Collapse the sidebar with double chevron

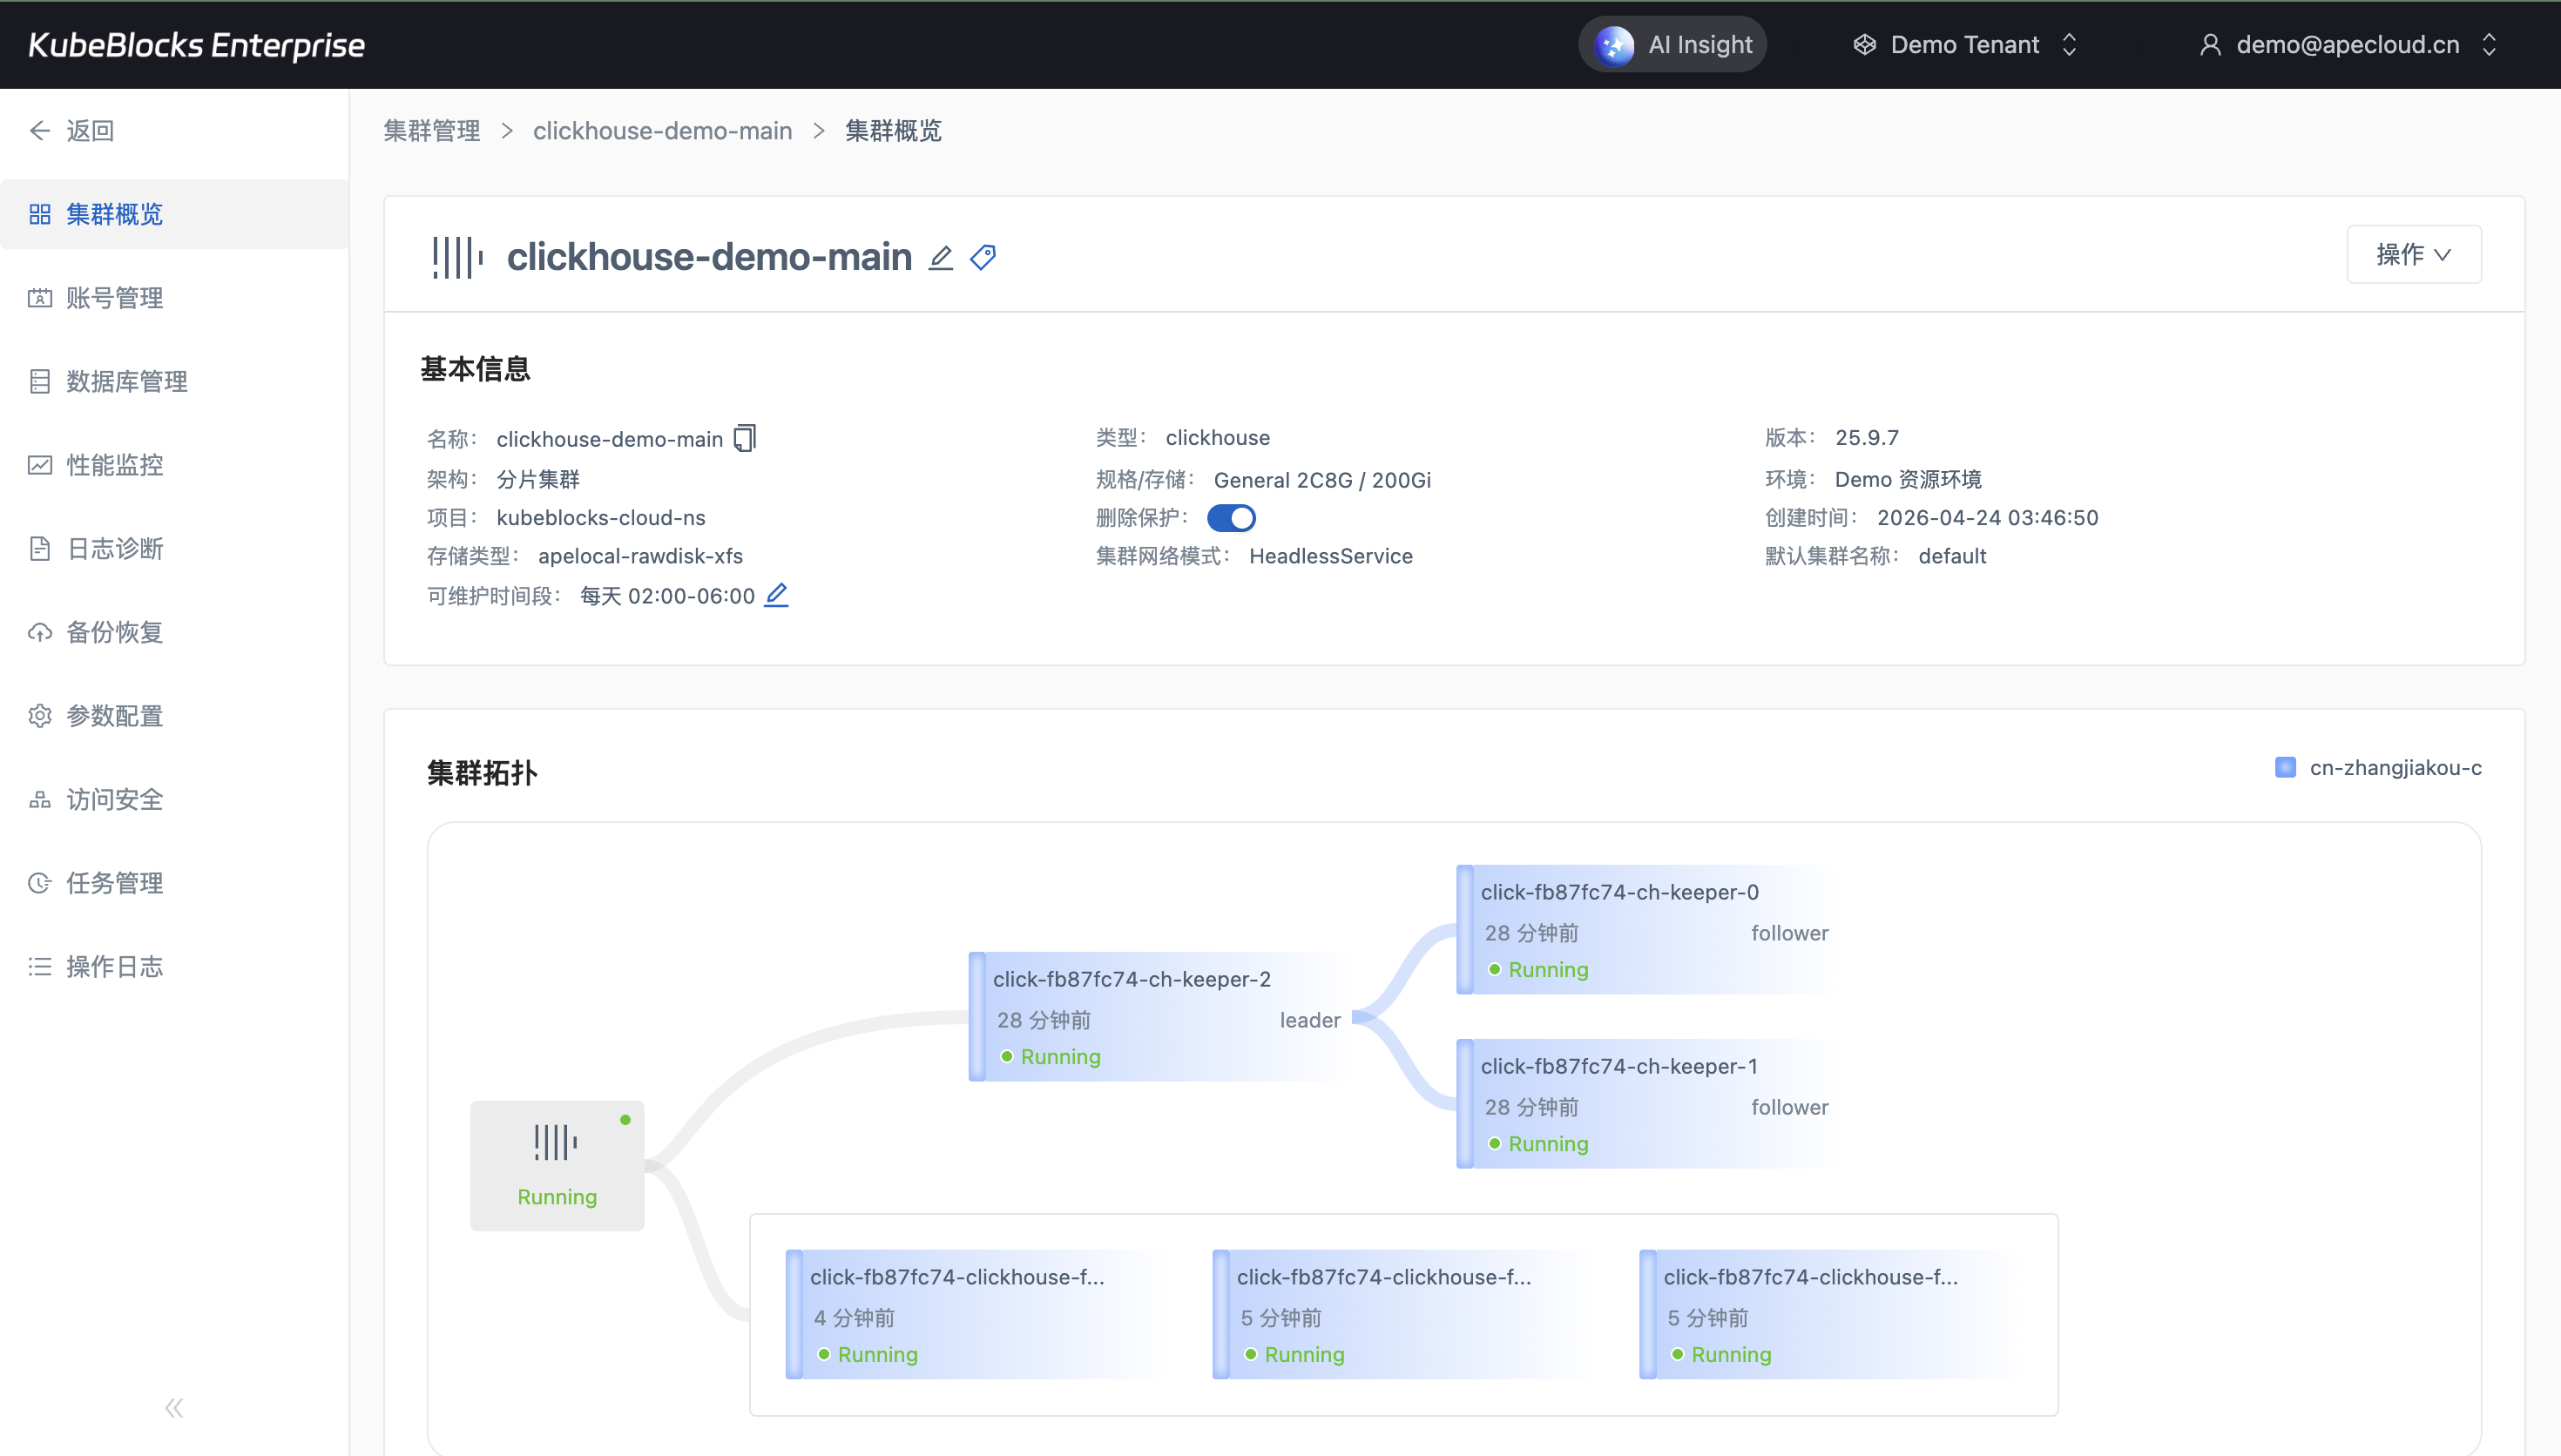[174, 1408]
